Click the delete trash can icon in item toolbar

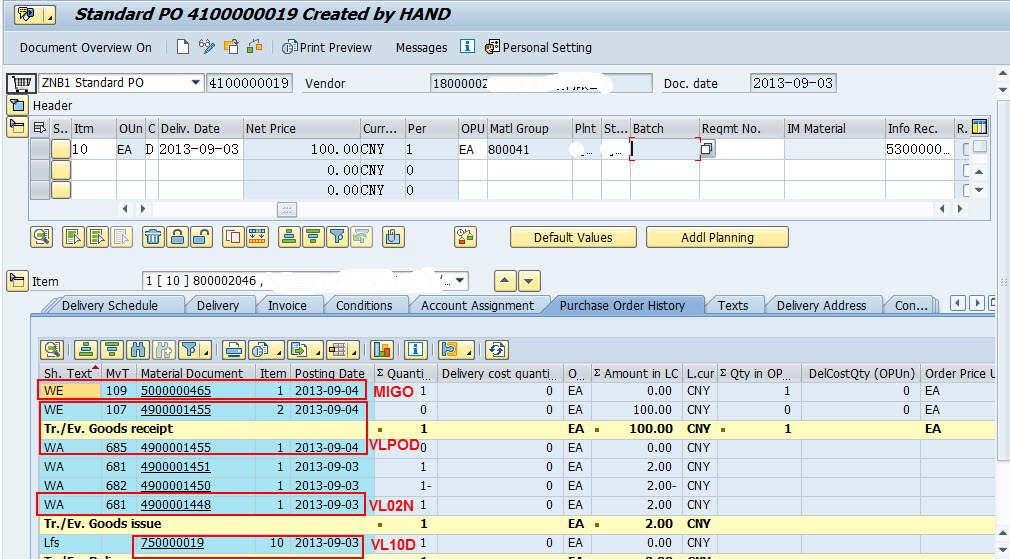pyautogui.click(x=153, y=237)
